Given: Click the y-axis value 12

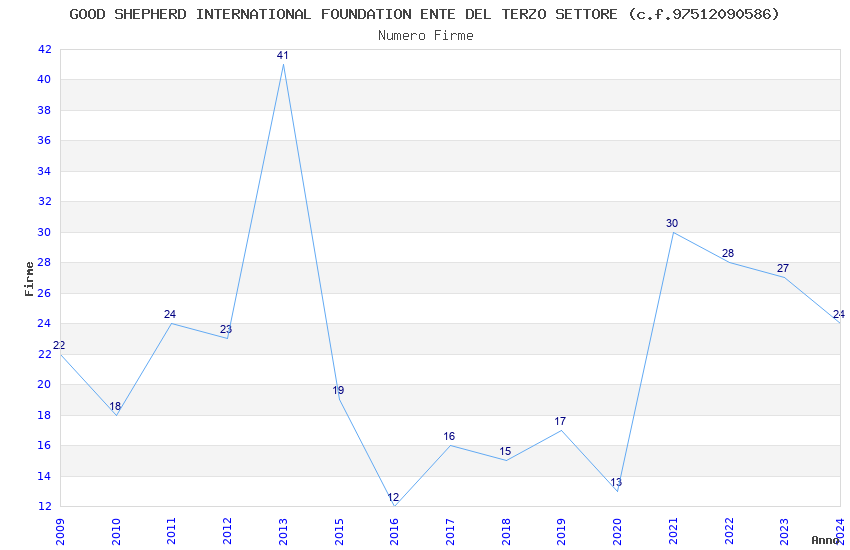Looking at the screenshot, I should pos(44,506).
